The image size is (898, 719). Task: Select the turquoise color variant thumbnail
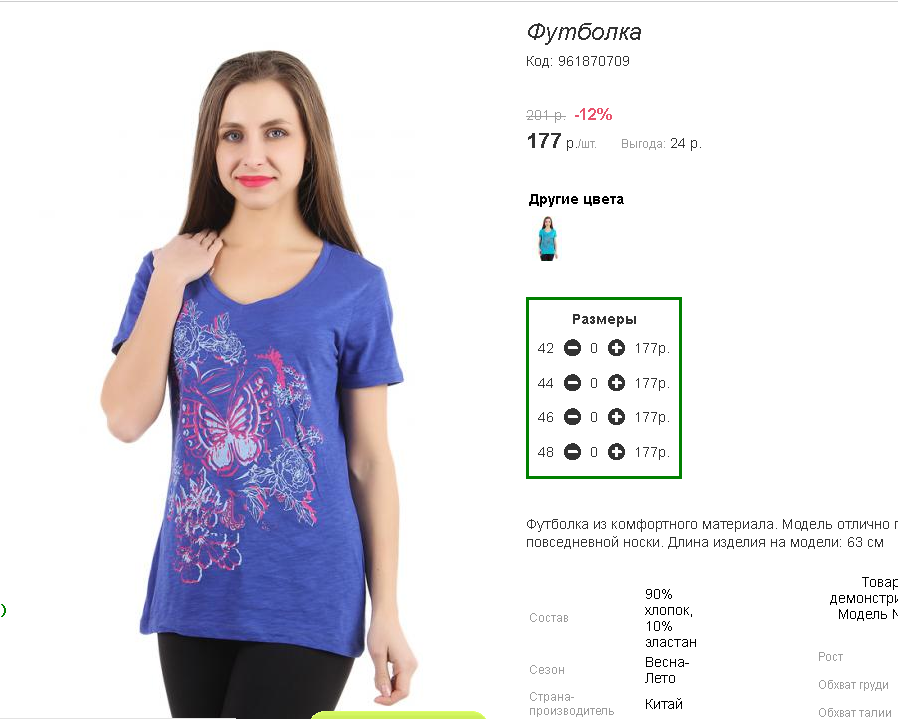548,238
